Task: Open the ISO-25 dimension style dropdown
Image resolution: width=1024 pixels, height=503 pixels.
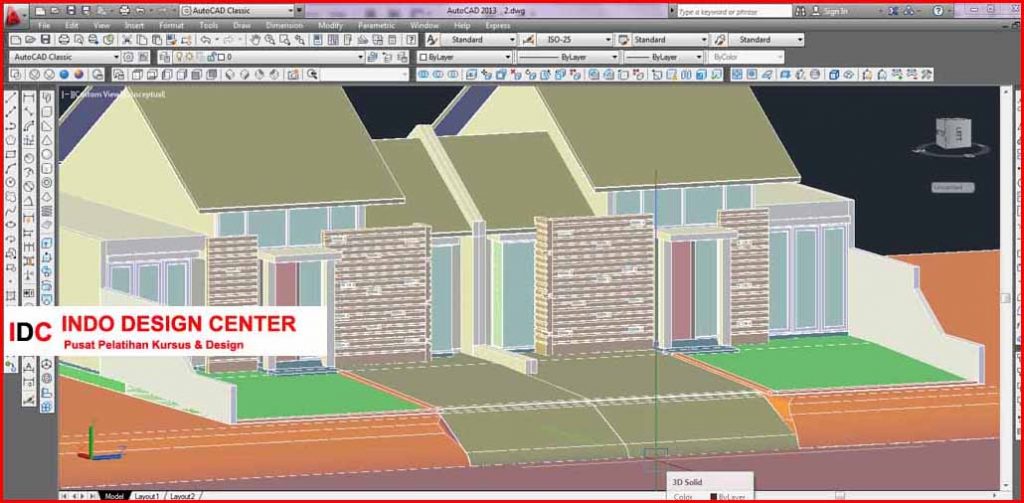Action: point(608,40)
